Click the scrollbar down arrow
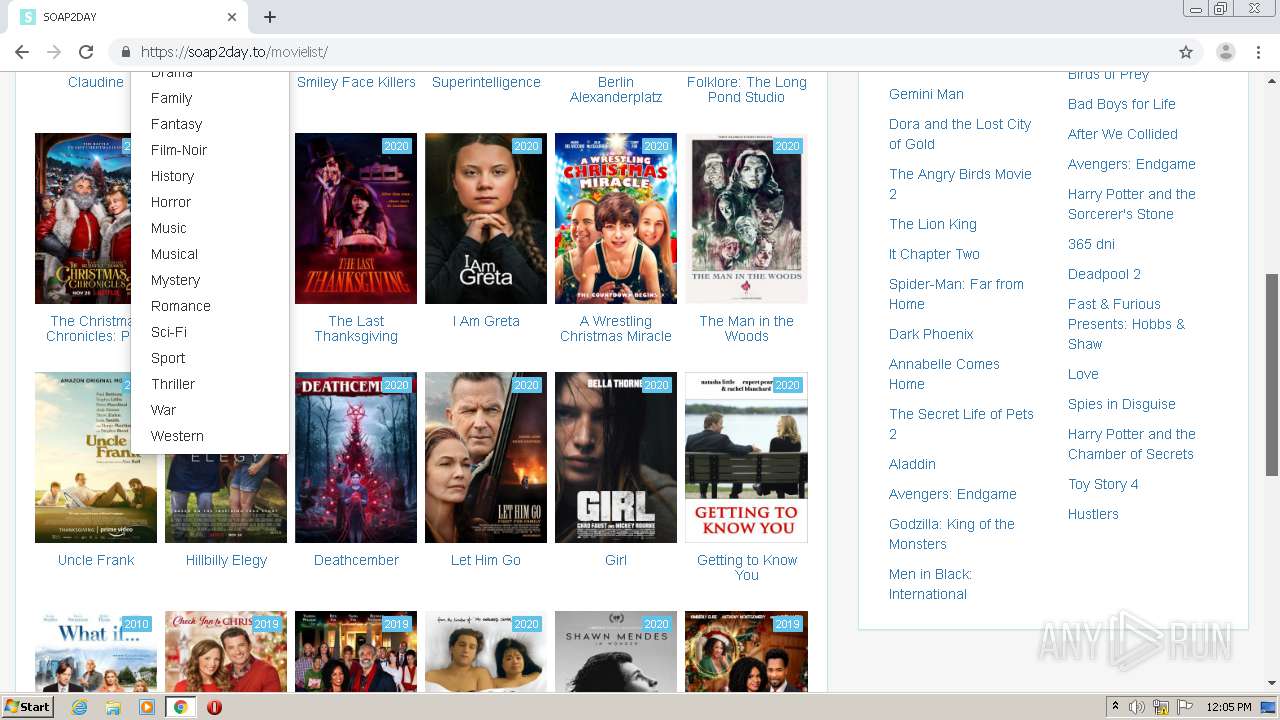This screenshot has width=1280, height=720. tap(1272, 683)
